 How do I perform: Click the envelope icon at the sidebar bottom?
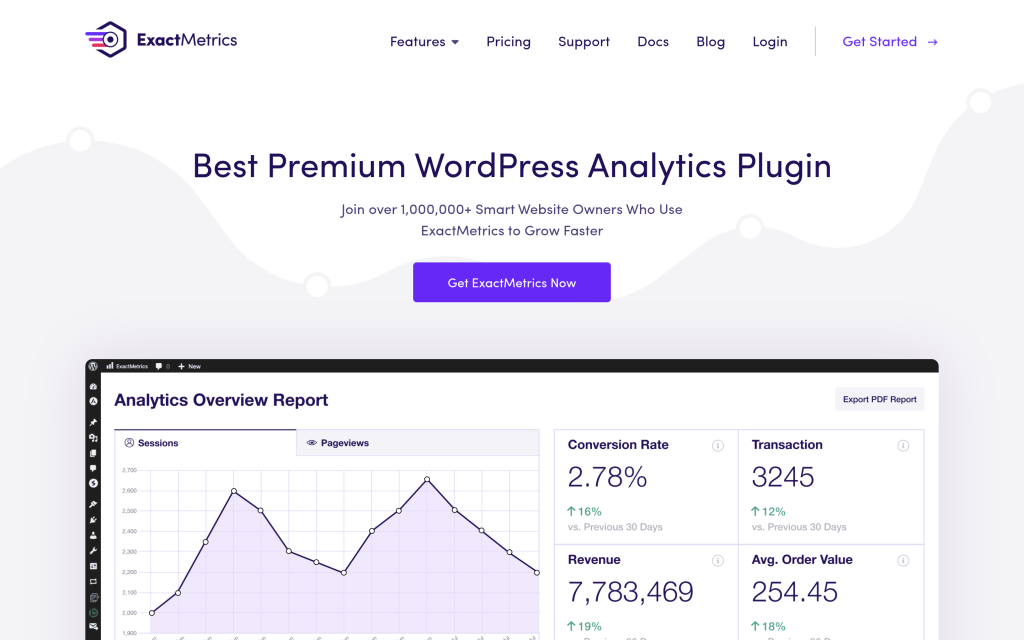point(93,626)
